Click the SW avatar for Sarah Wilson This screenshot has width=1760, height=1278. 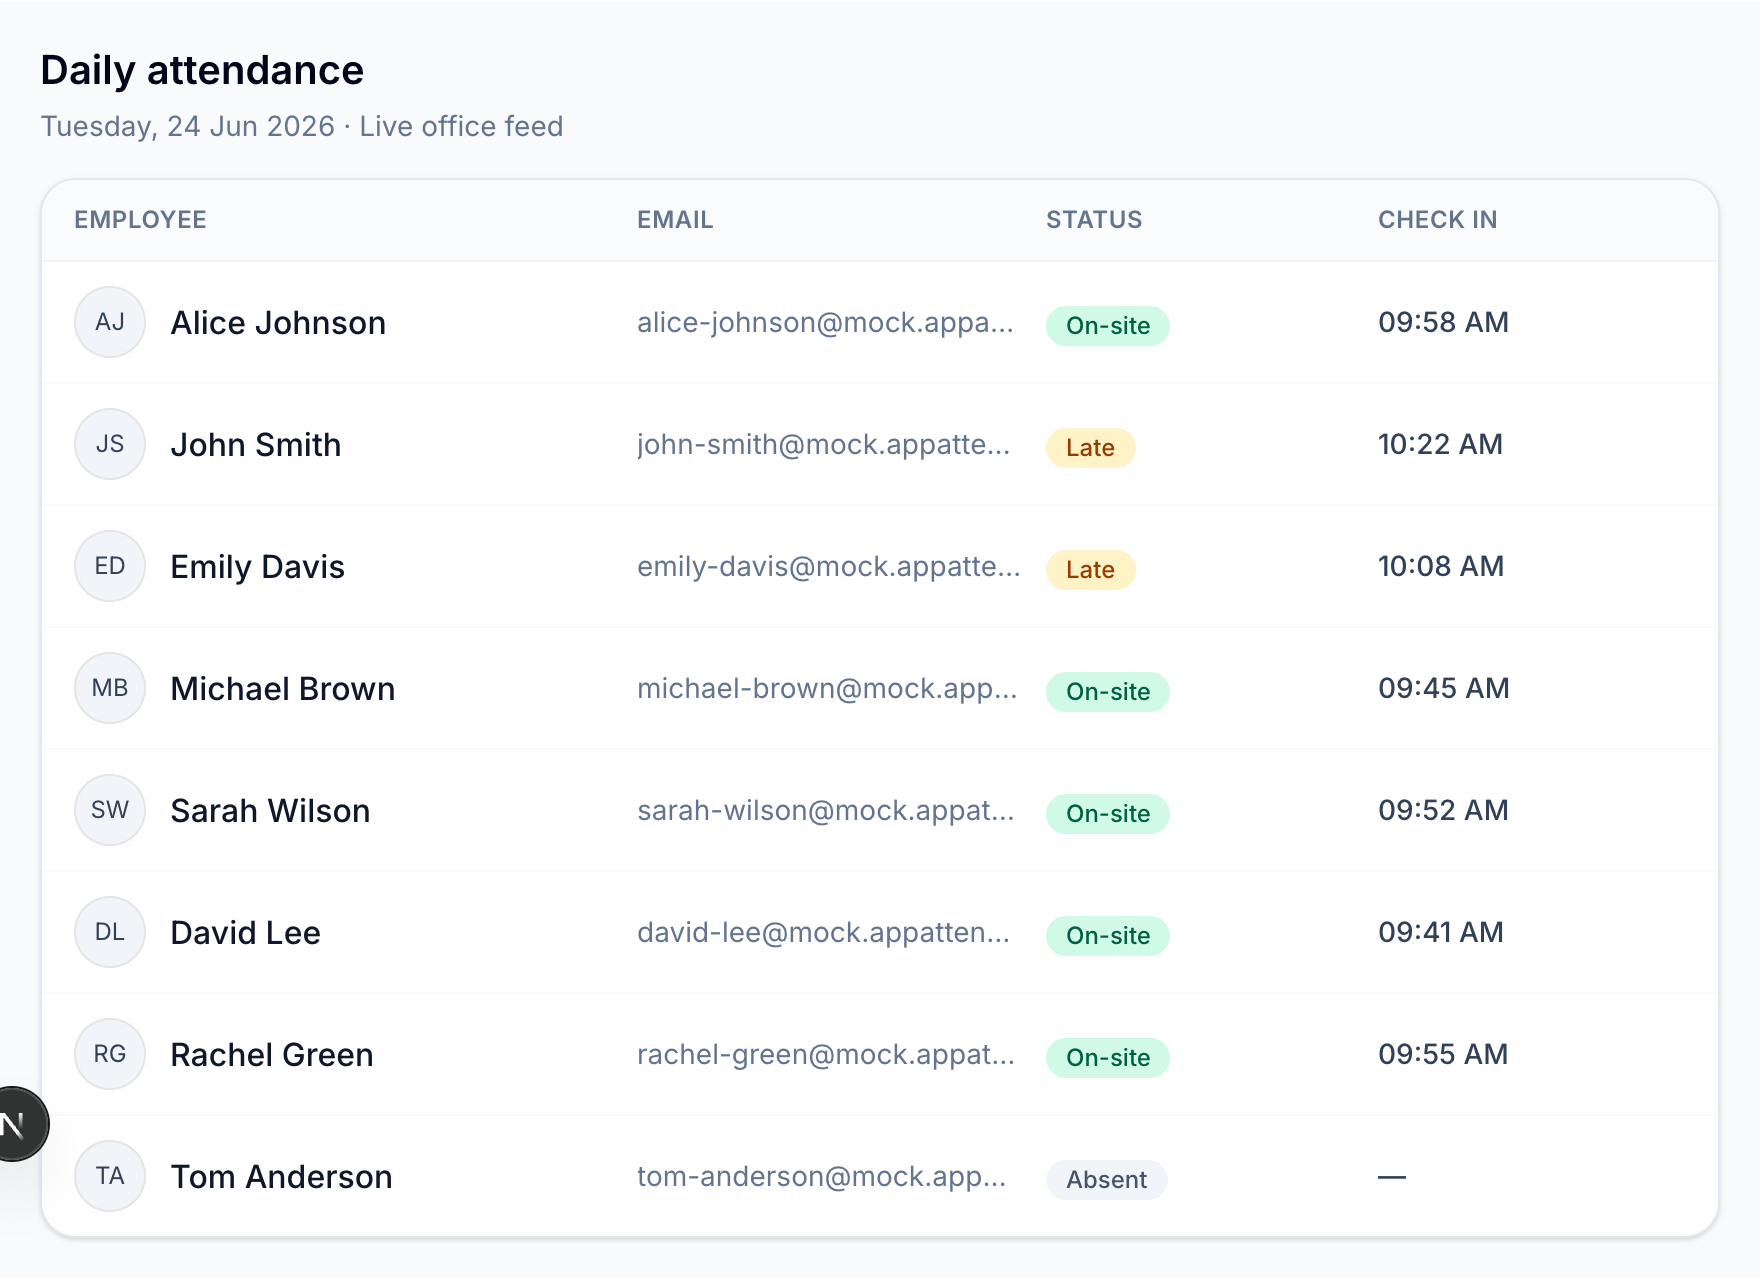tap(110, 810)
